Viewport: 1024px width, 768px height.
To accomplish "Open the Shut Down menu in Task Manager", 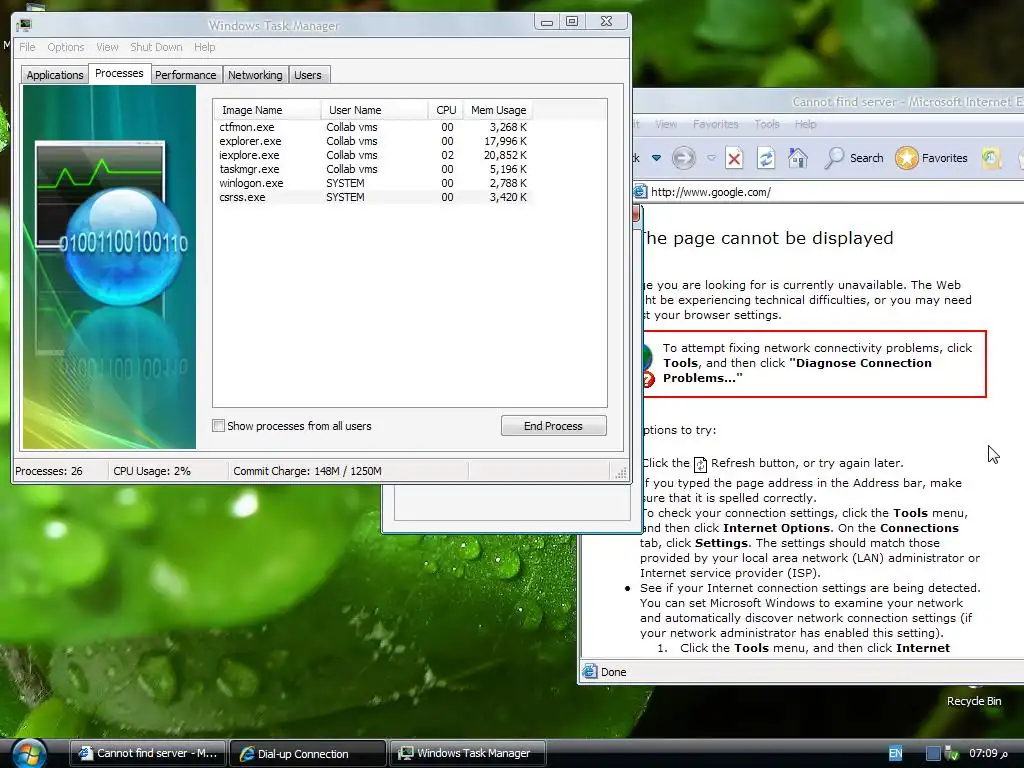I will tap(156, 47).
